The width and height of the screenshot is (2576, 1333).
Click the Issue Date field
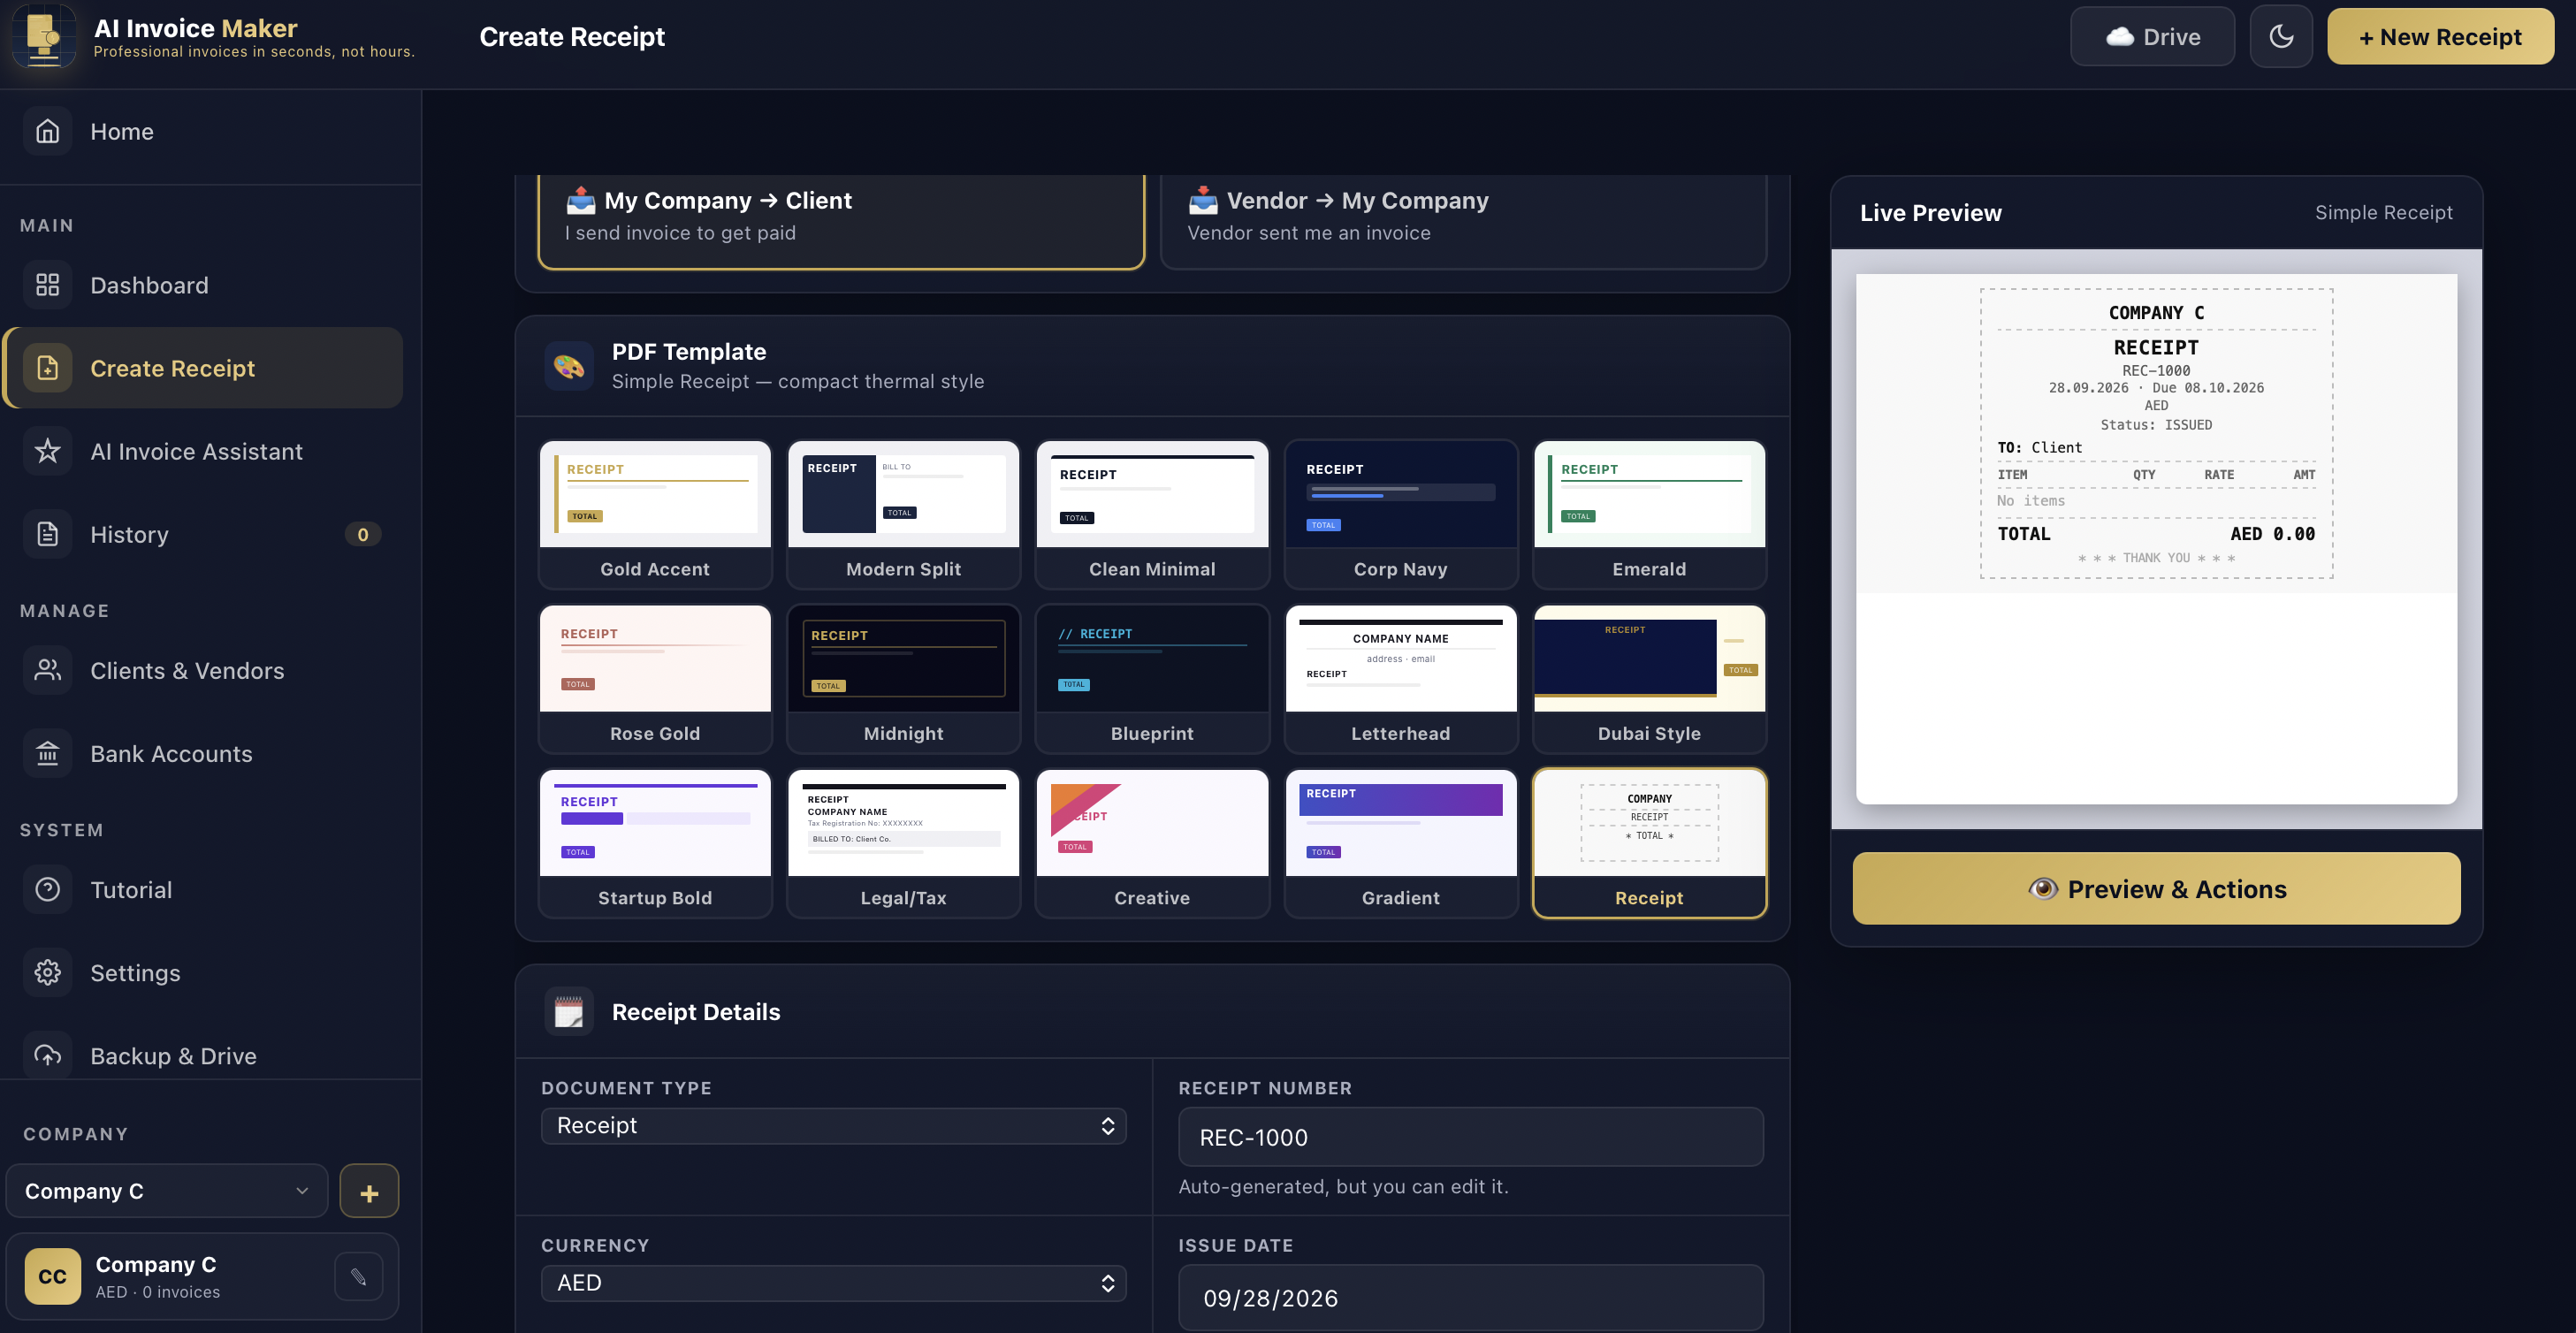pyautogui.click(x=1471, y=1298)
